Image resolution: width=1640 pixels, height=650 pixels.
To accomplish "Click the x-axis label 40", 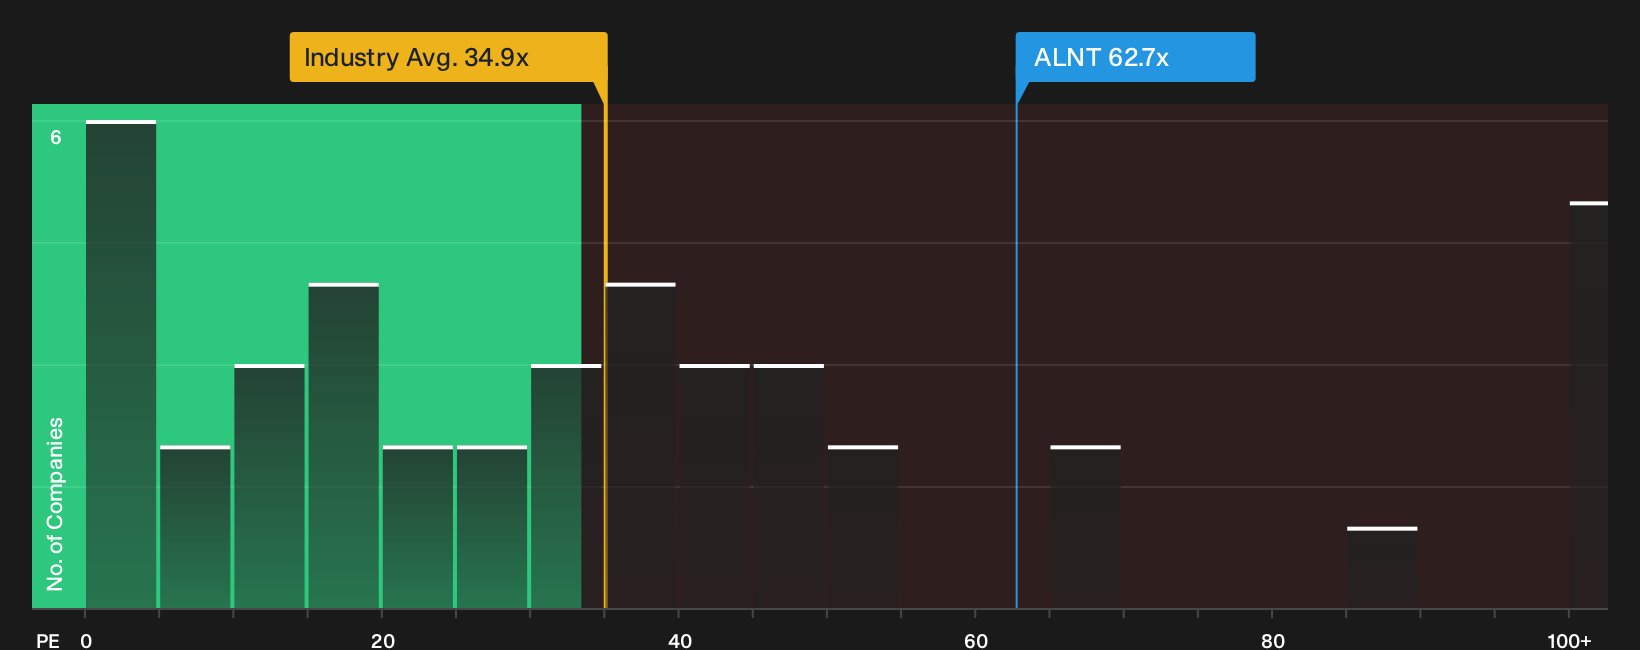I will coord(680,640).
